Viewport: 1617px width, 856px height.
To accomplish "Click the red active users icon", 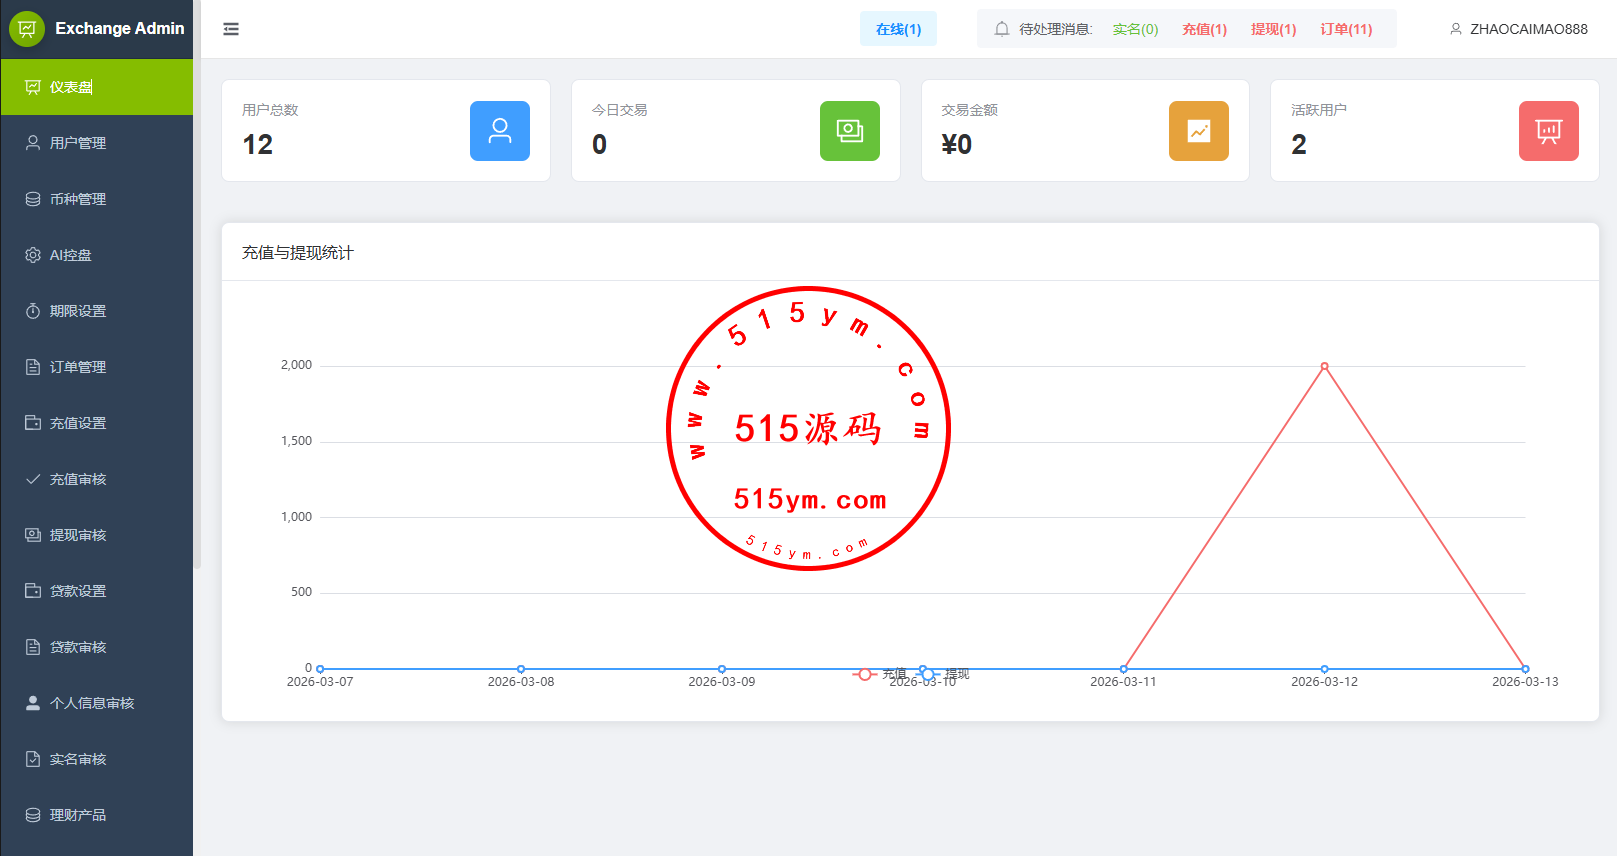I will point(1548,131).
